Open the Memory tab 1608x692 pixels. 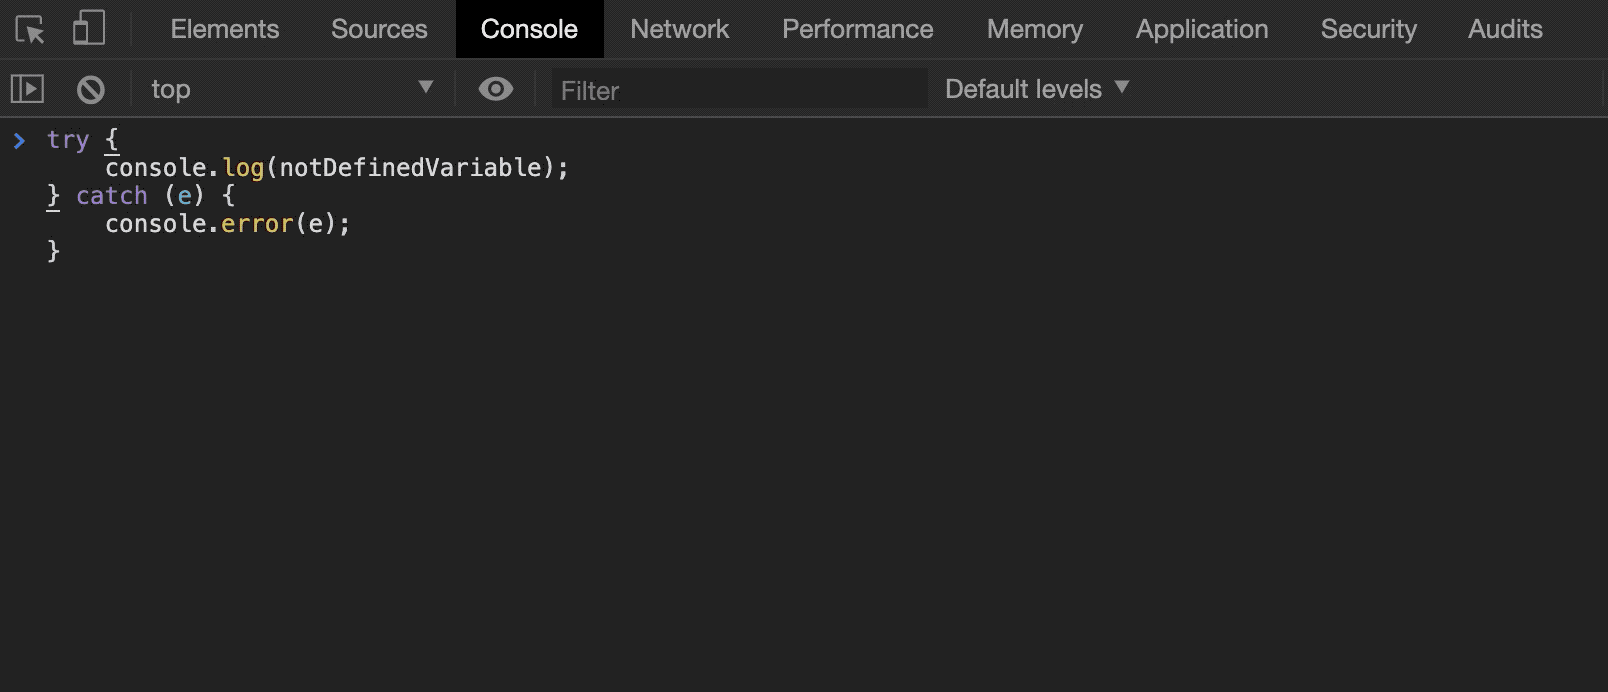pyautogui.click(x=1035, y=29)
